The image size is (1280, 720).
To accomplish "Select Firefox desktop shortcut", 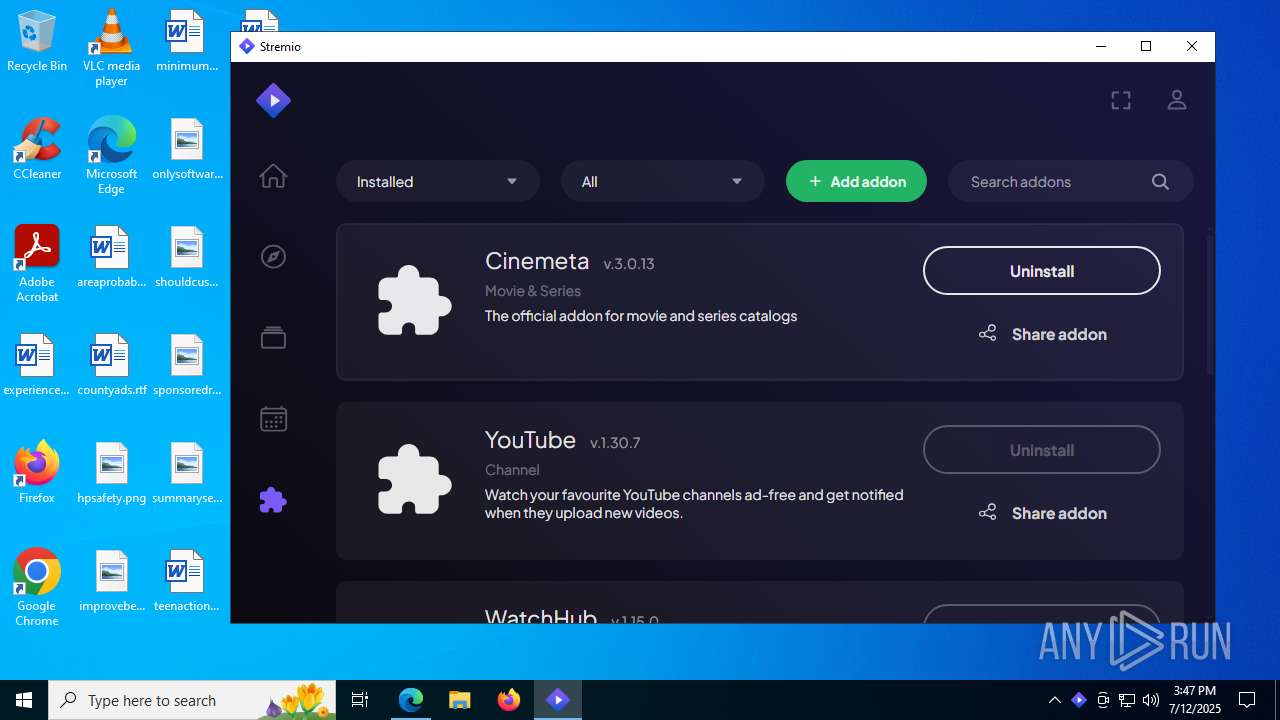I will pyautogui.click(x=37, y=472).
